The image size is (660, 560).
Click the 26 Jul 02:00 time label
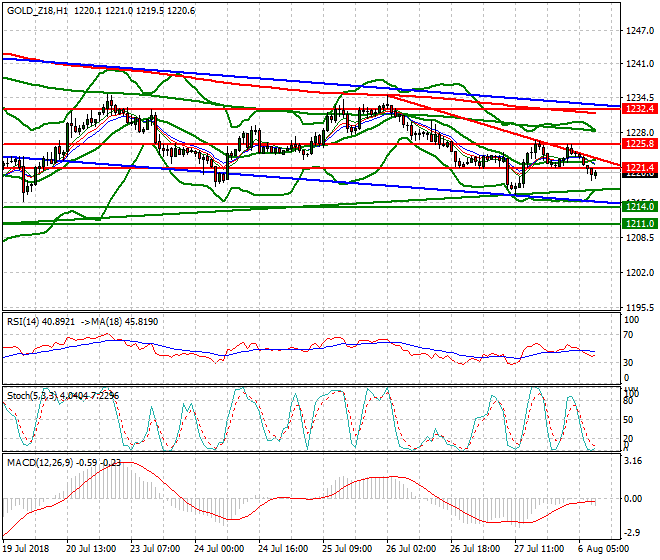[411, 549]
